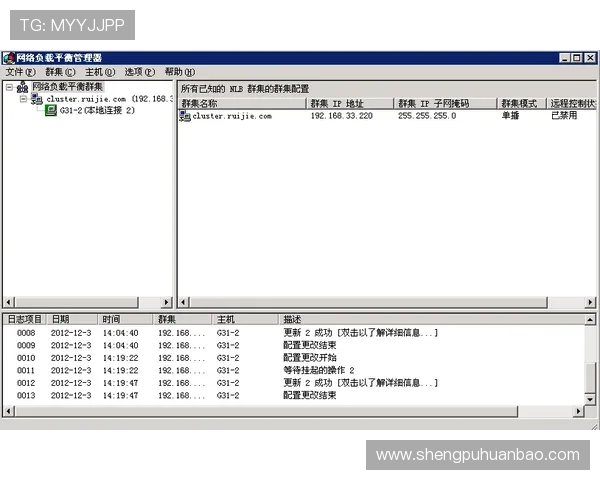
Task: Select cluster.ruijie.com in the cluster list
Action: pos(232,116)
